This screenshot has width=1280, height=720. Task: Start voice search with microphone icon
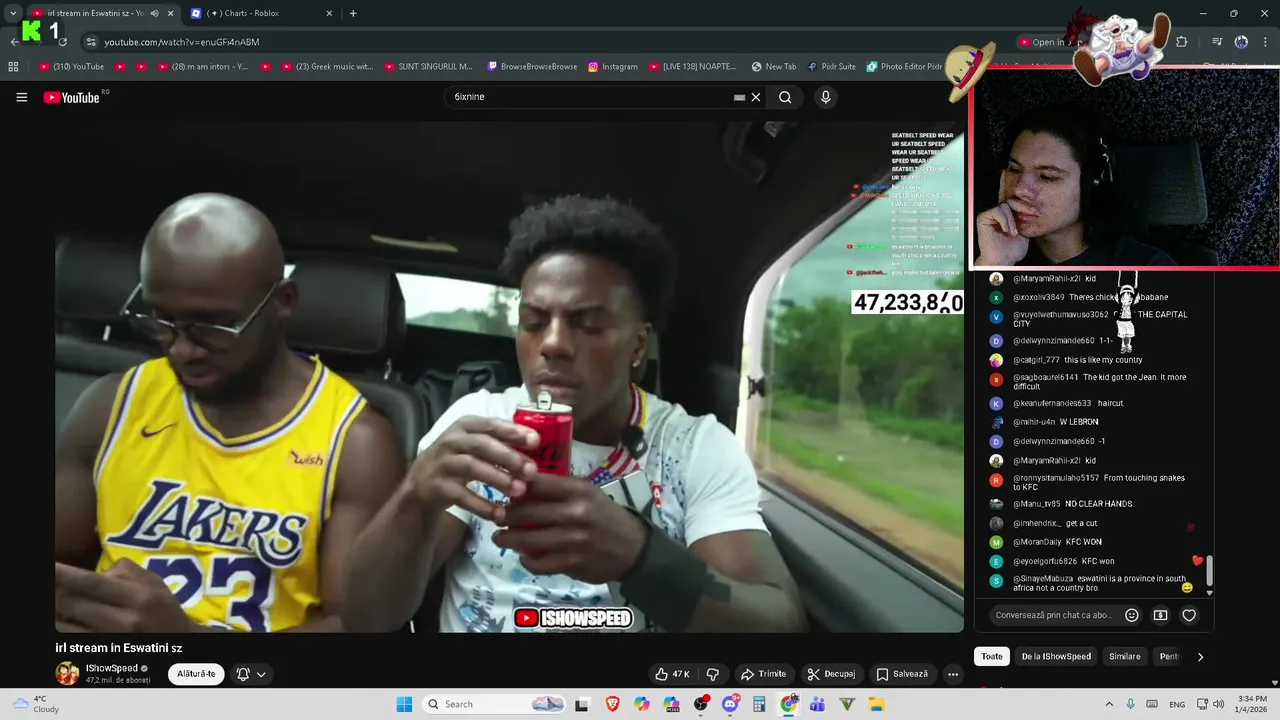tap(825, 97)
